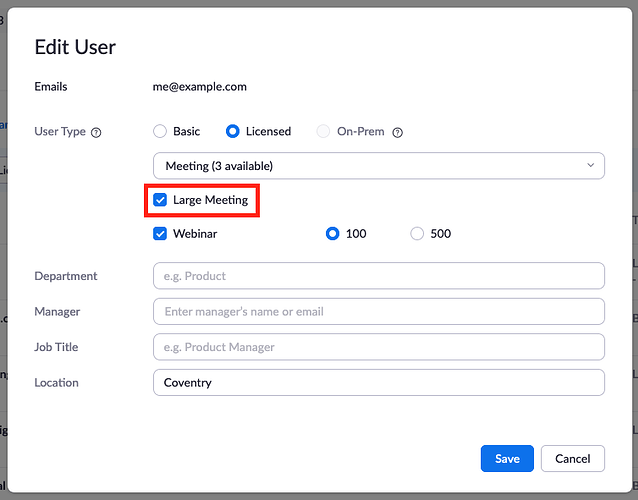The image size is (638, 500).
Task: Select the Location label
Action: point(57,382)
